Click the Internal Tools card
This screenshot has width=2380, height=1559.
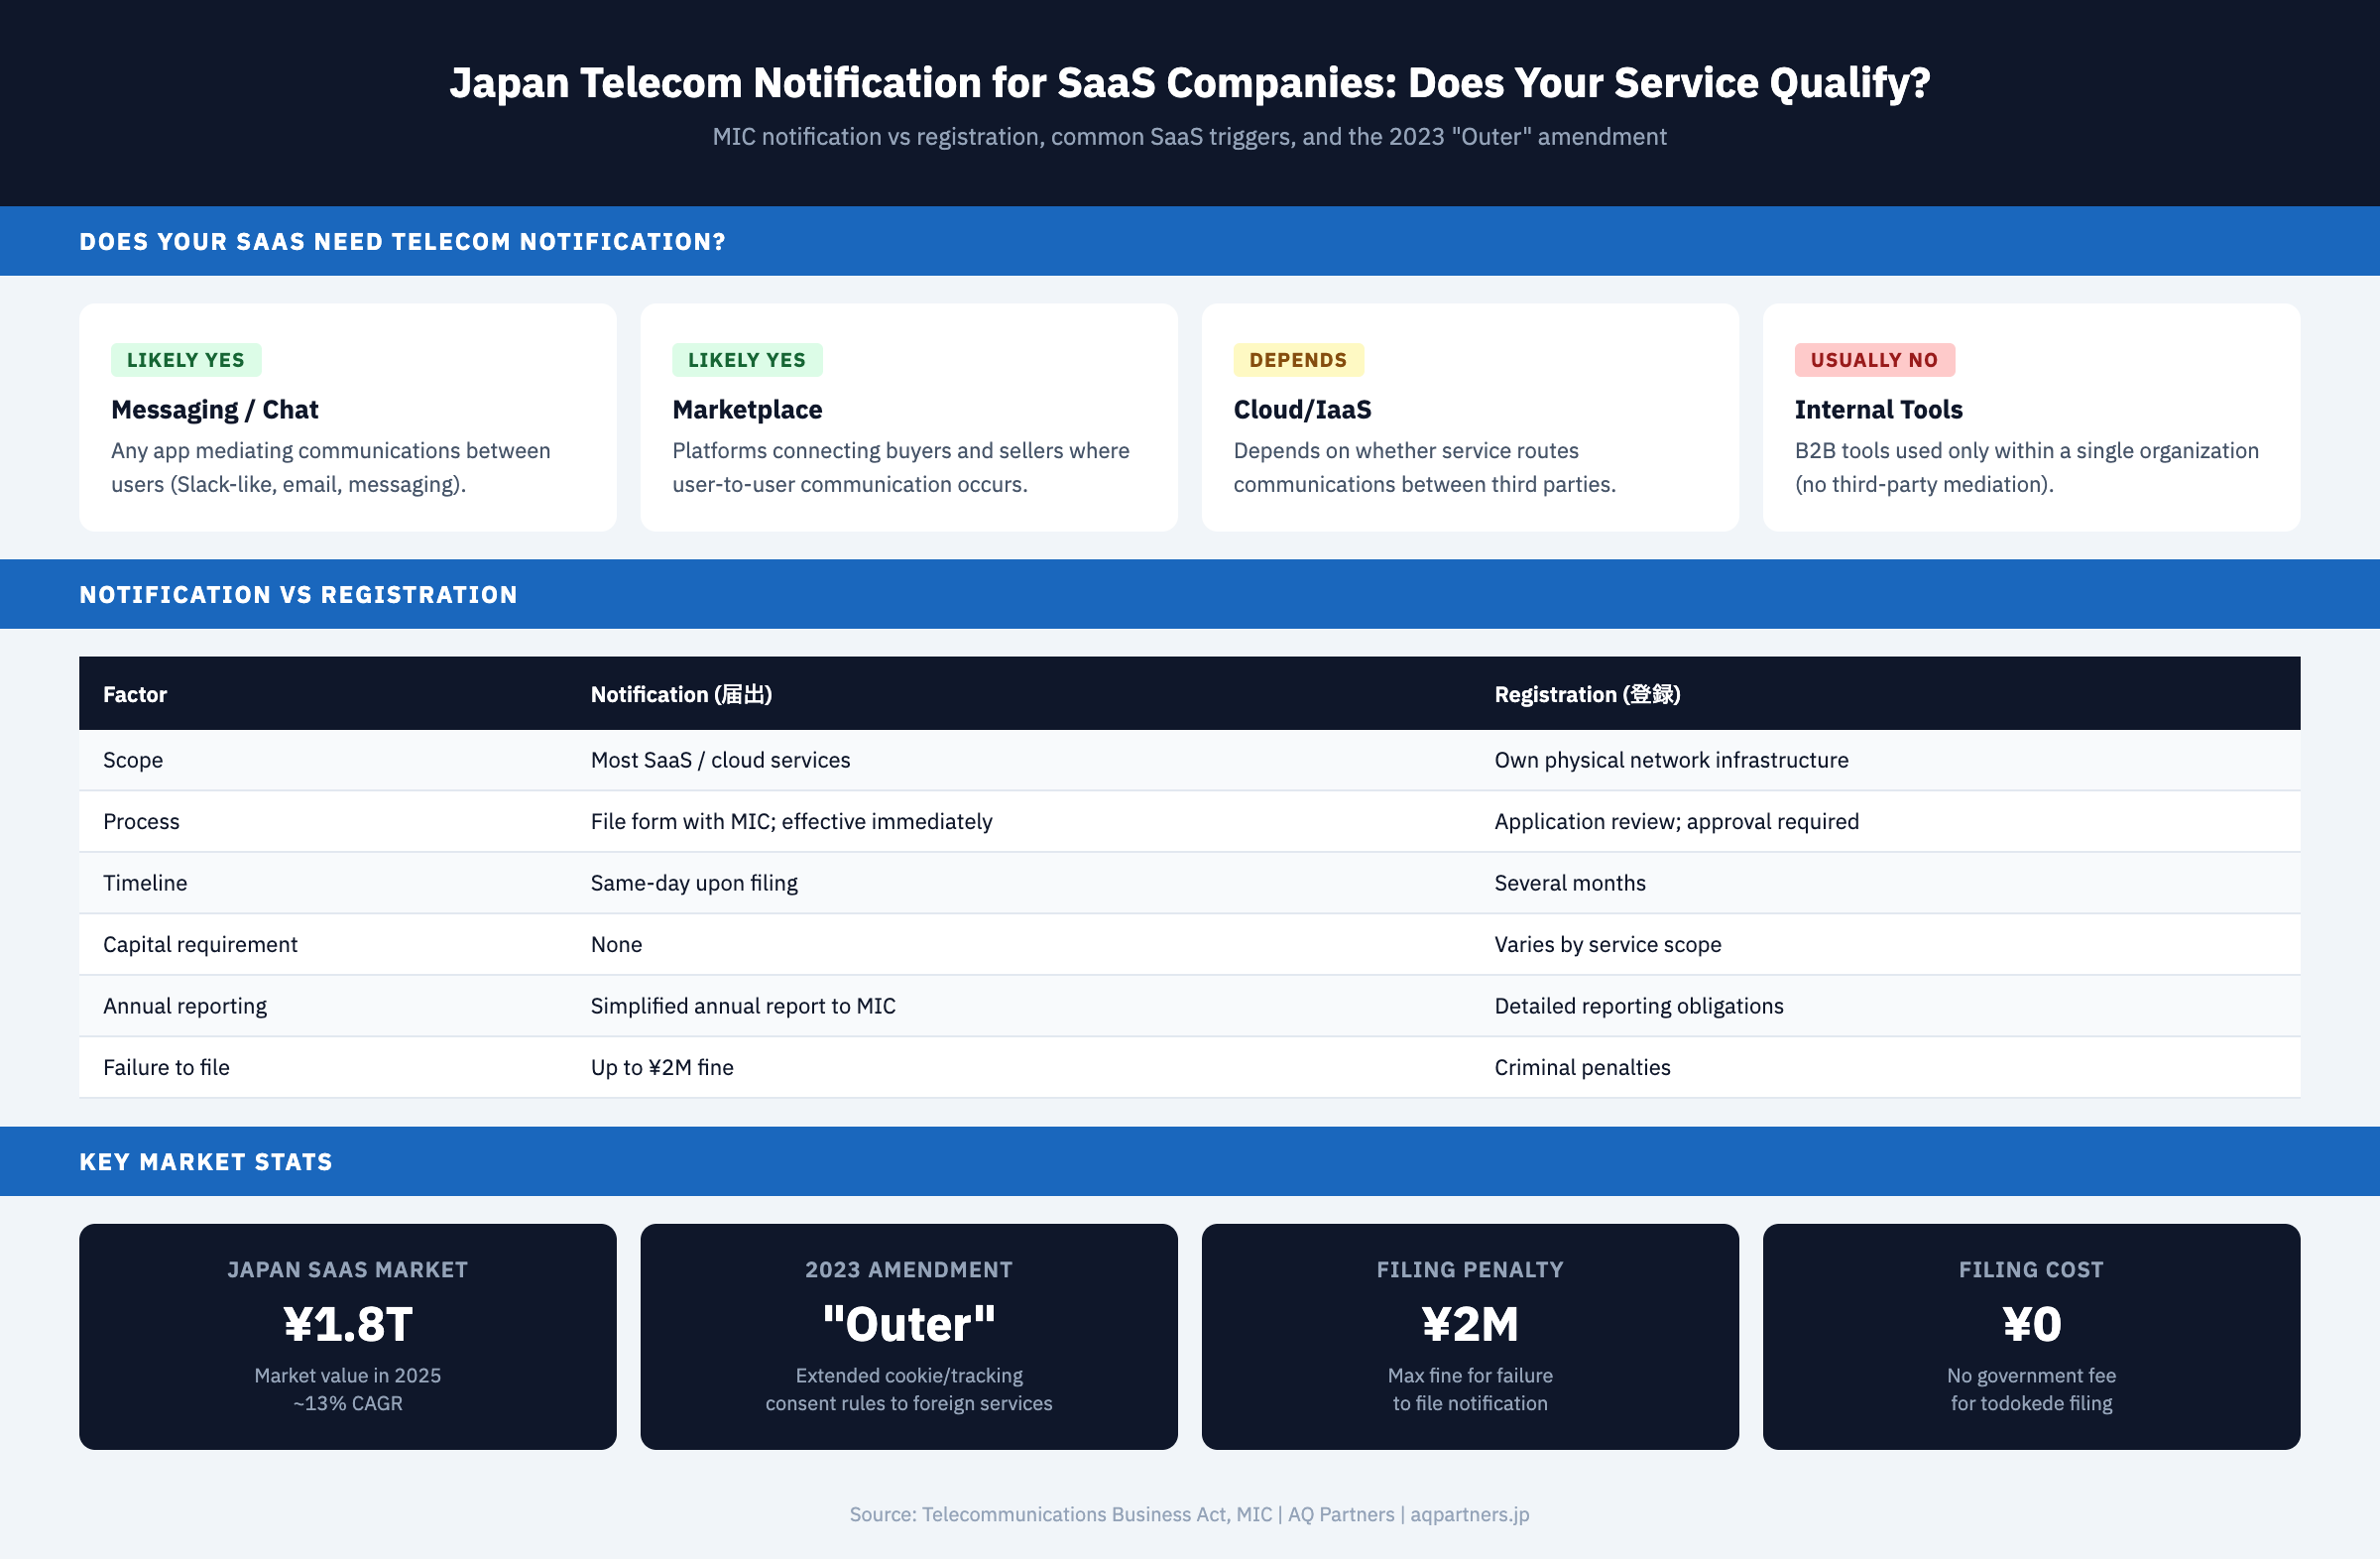2030,417
